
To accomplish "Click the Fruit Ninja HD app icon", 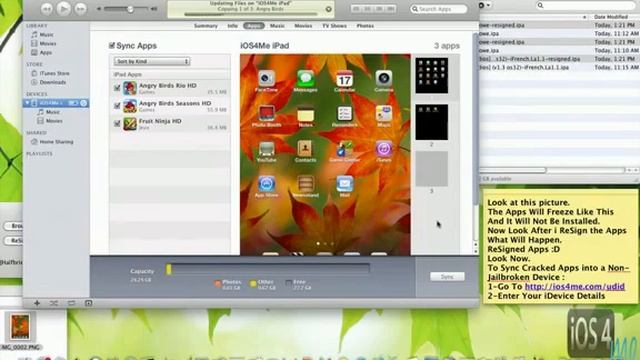I will (130, 123).
